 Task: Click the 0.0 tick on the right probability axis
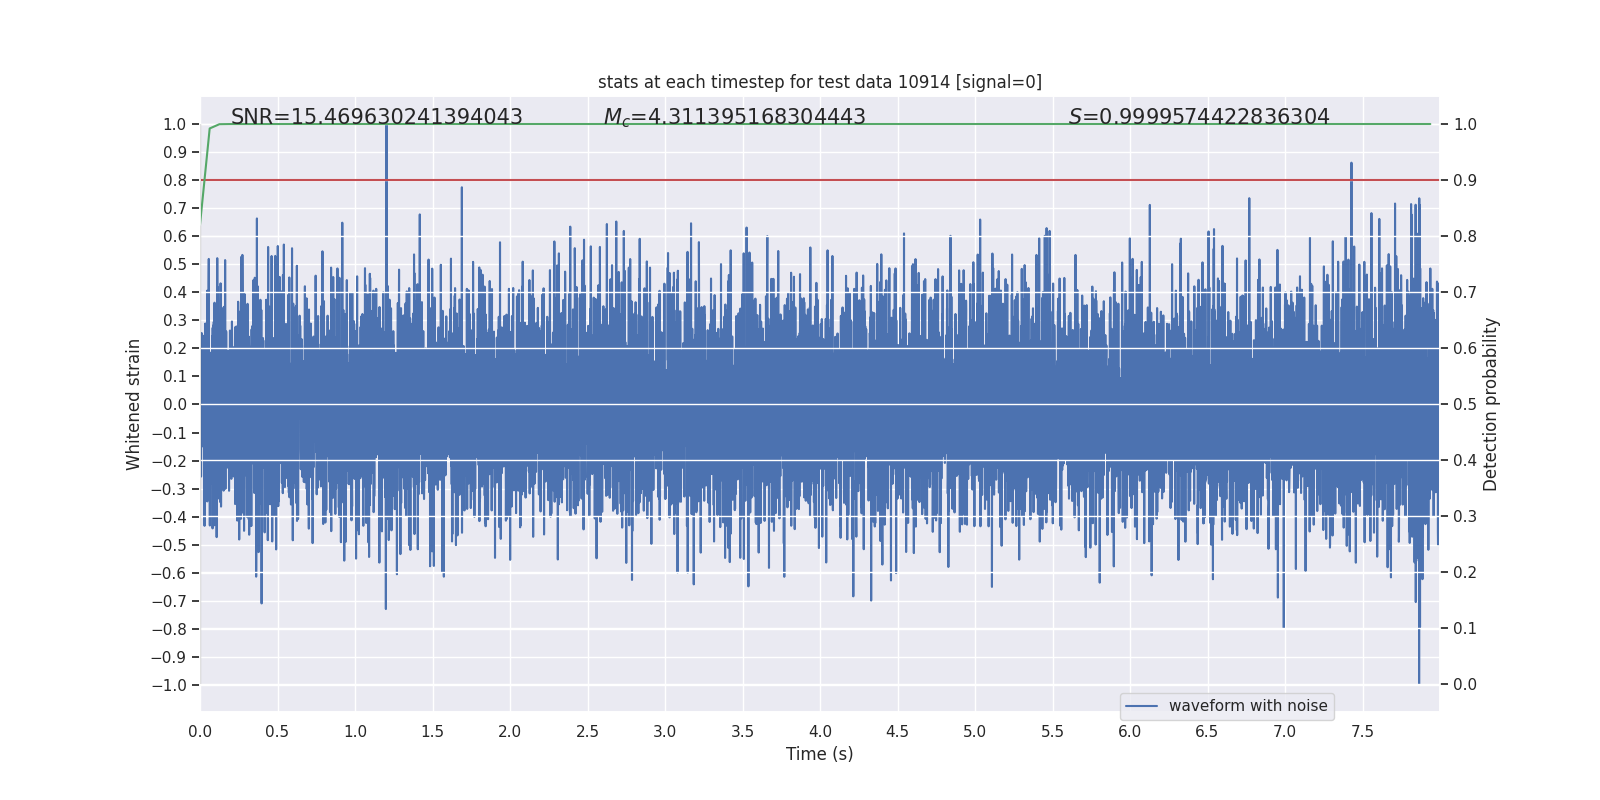[x=1464, y=685]
